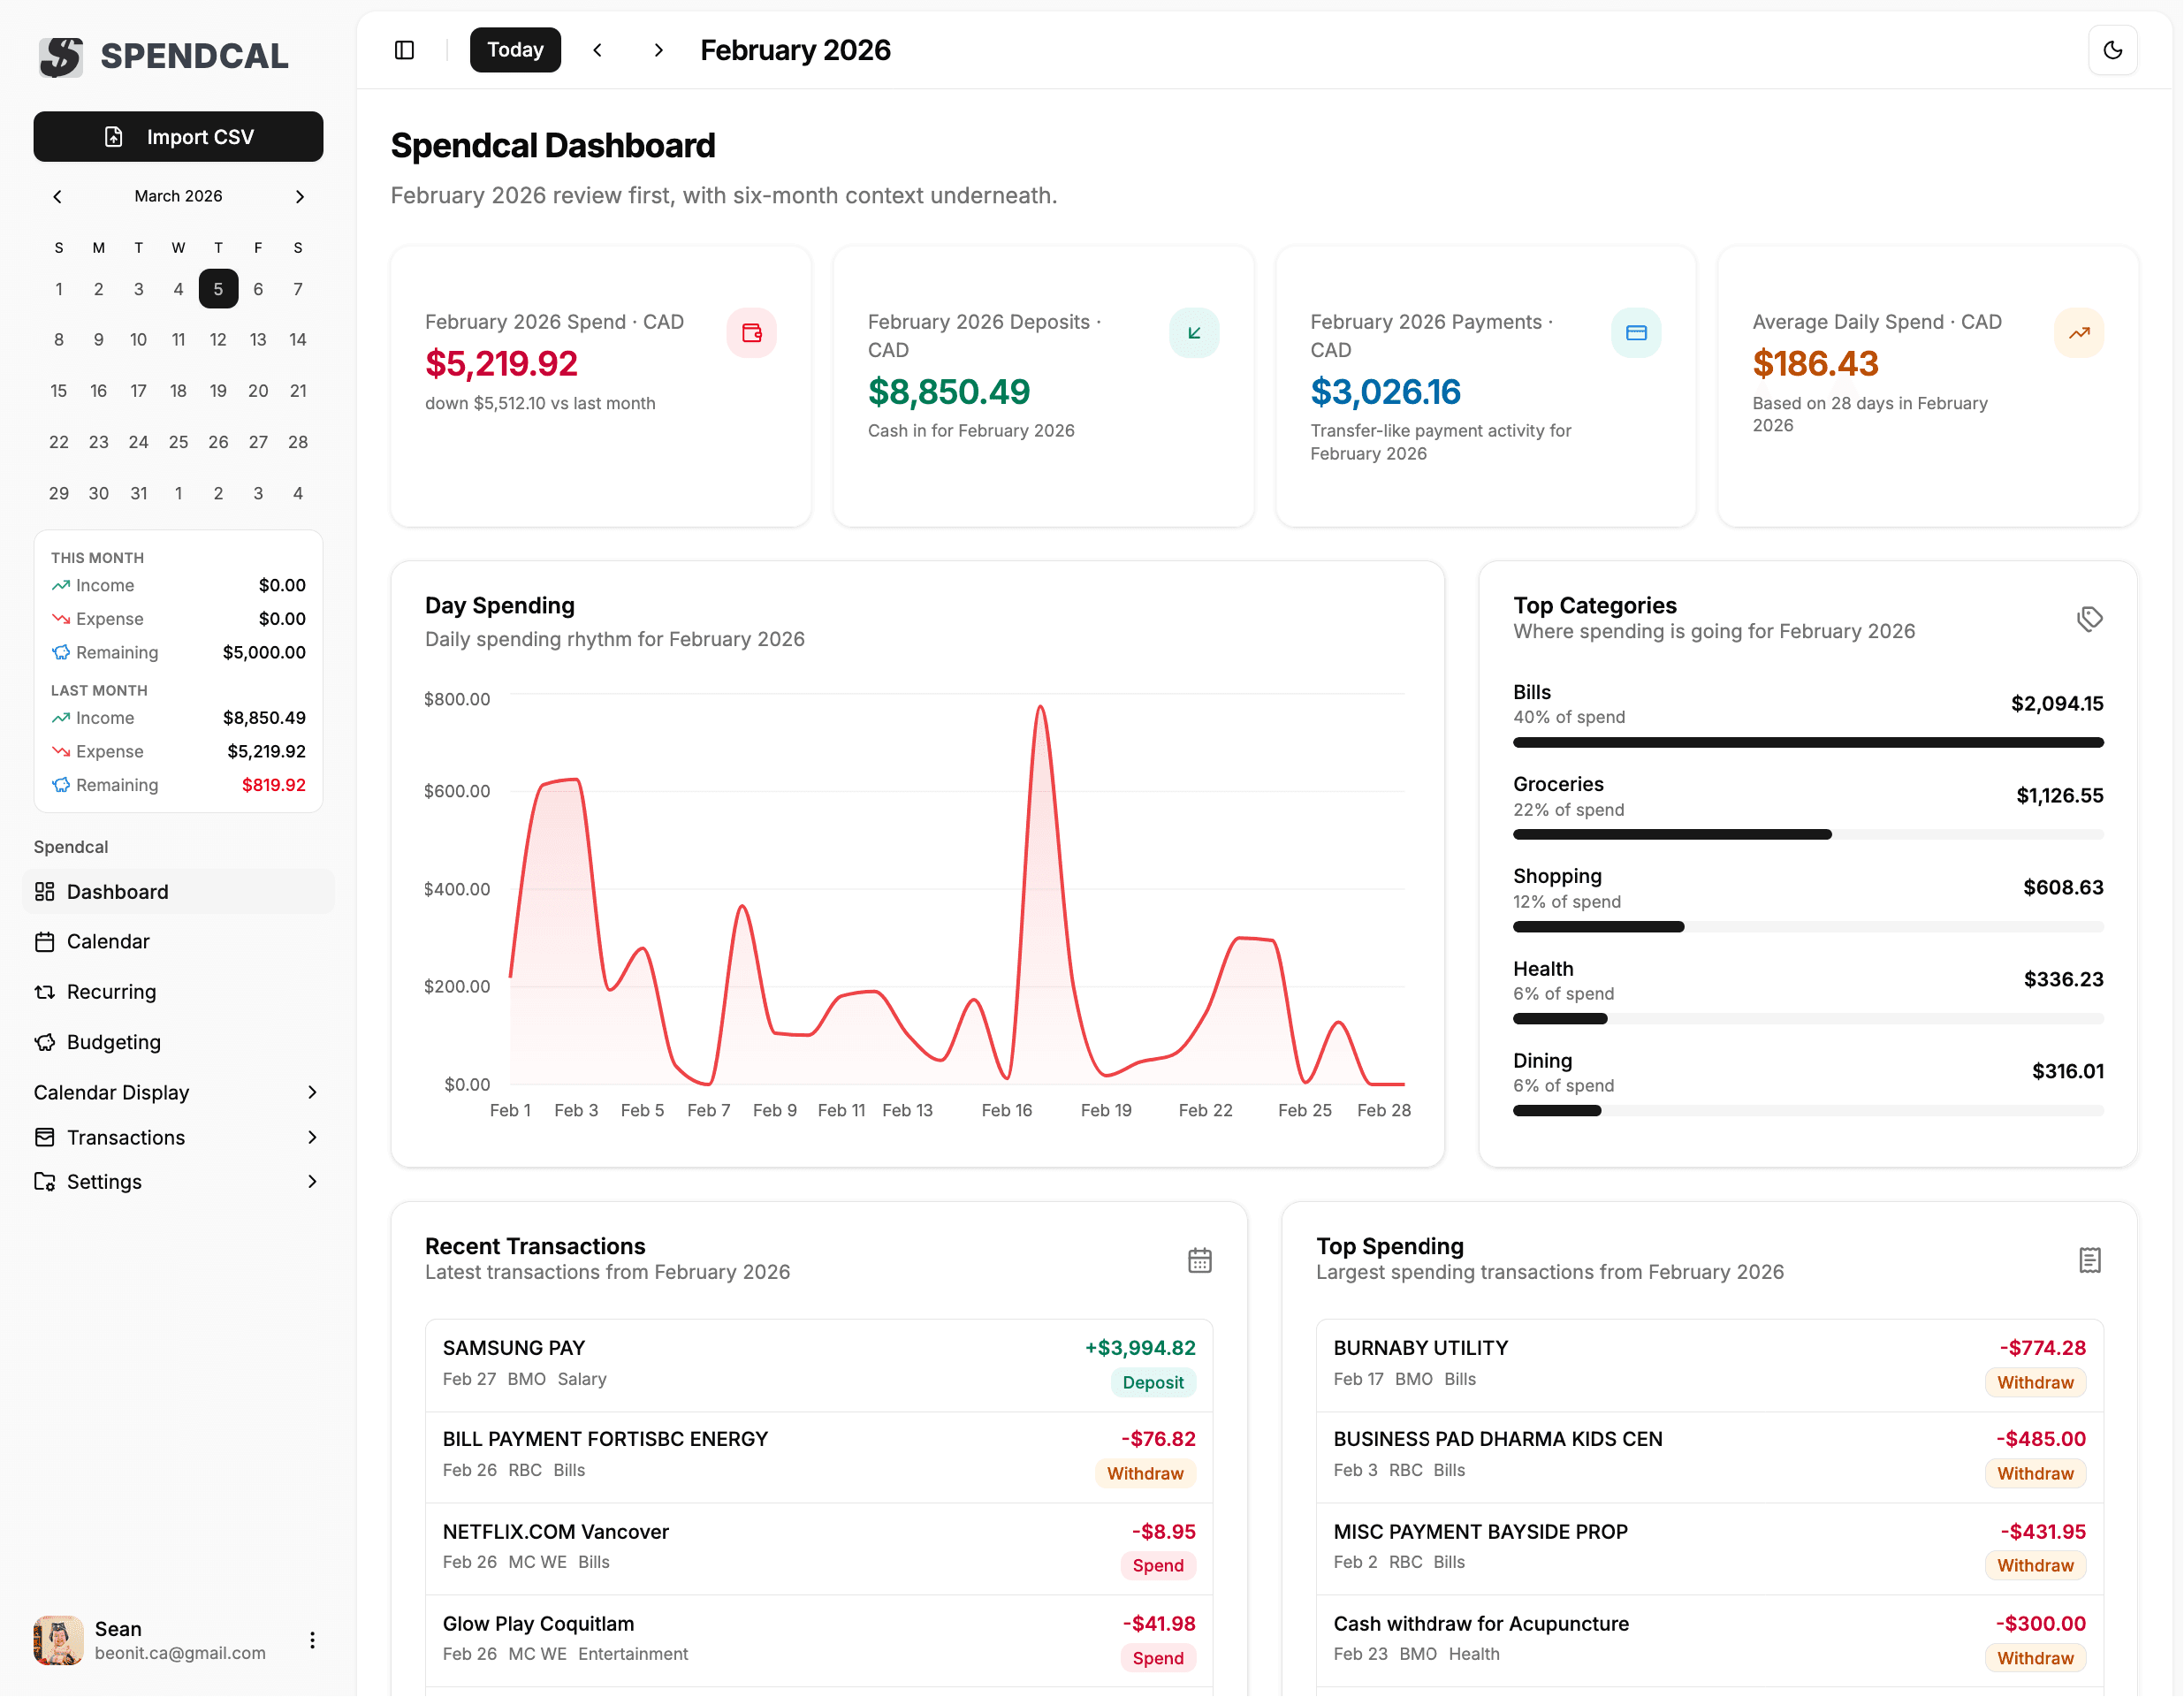Click the card icon on Payments card

coord(1636,333)
